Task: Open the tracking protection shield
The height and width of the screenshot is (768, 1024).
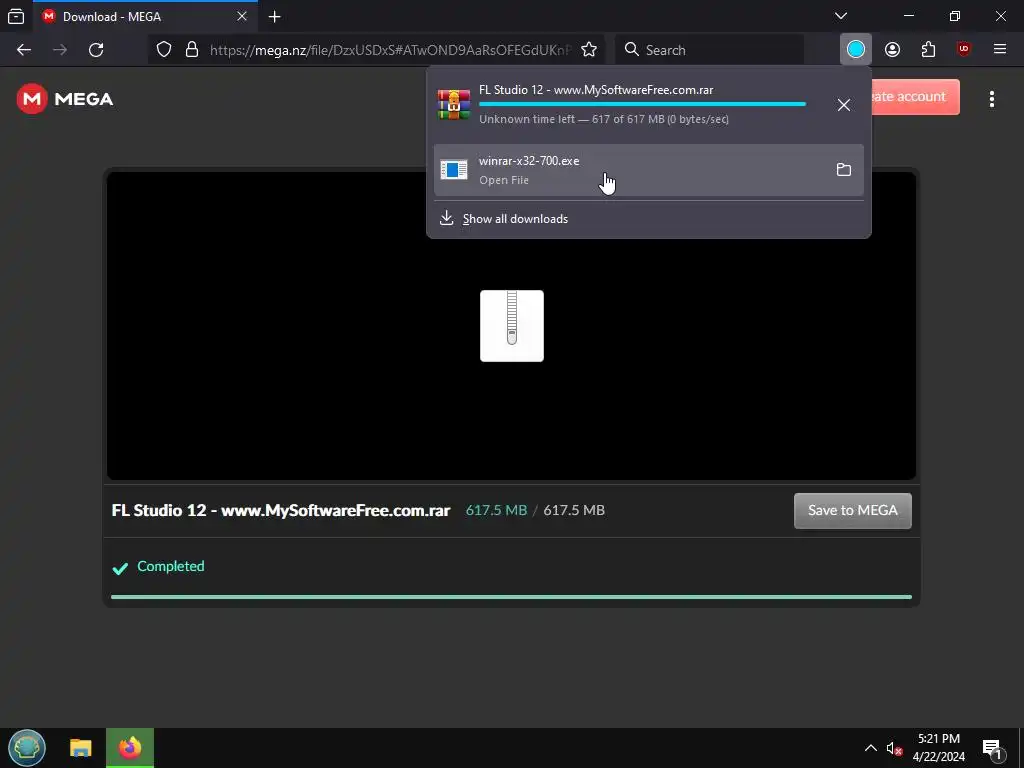Action: tap(164, 50)
